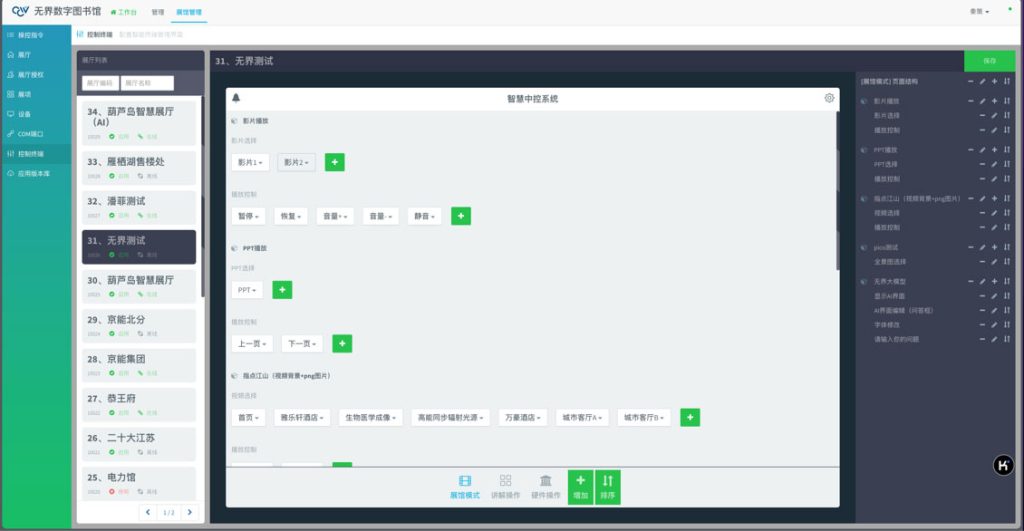
Task: Click the green 保存 button
Action: click(989, 61)
